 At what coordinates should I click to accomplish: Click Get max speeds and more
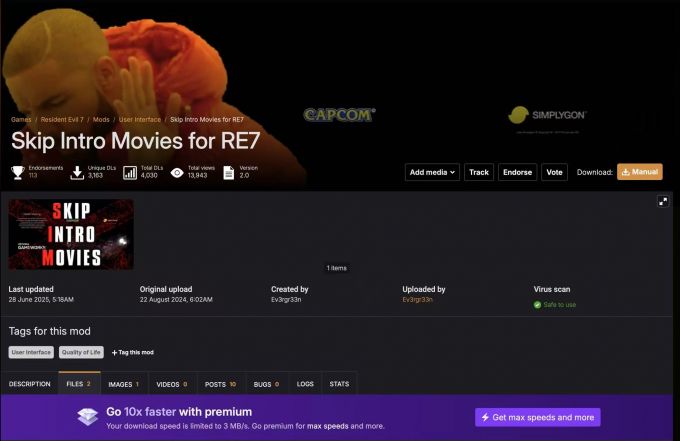click(538, 417)
